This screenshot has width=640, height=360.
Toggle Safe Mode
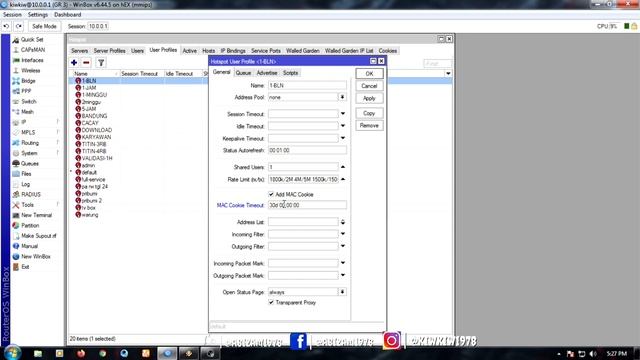pyautogui.click(x=44, y=26)
